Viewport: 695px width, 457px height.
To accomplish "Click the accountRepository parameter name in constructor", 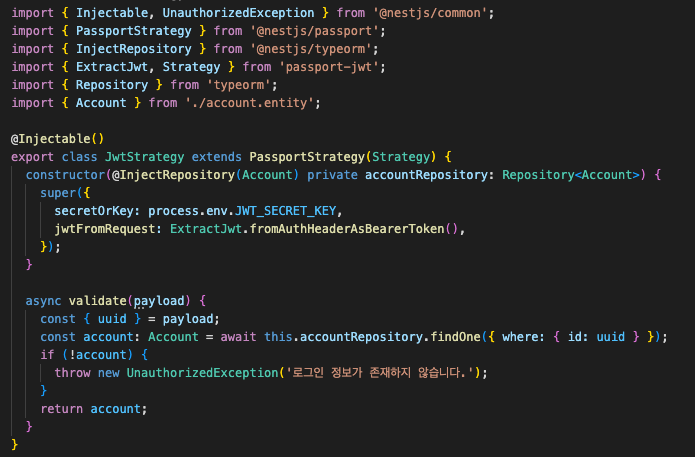I will pos(426,175).
